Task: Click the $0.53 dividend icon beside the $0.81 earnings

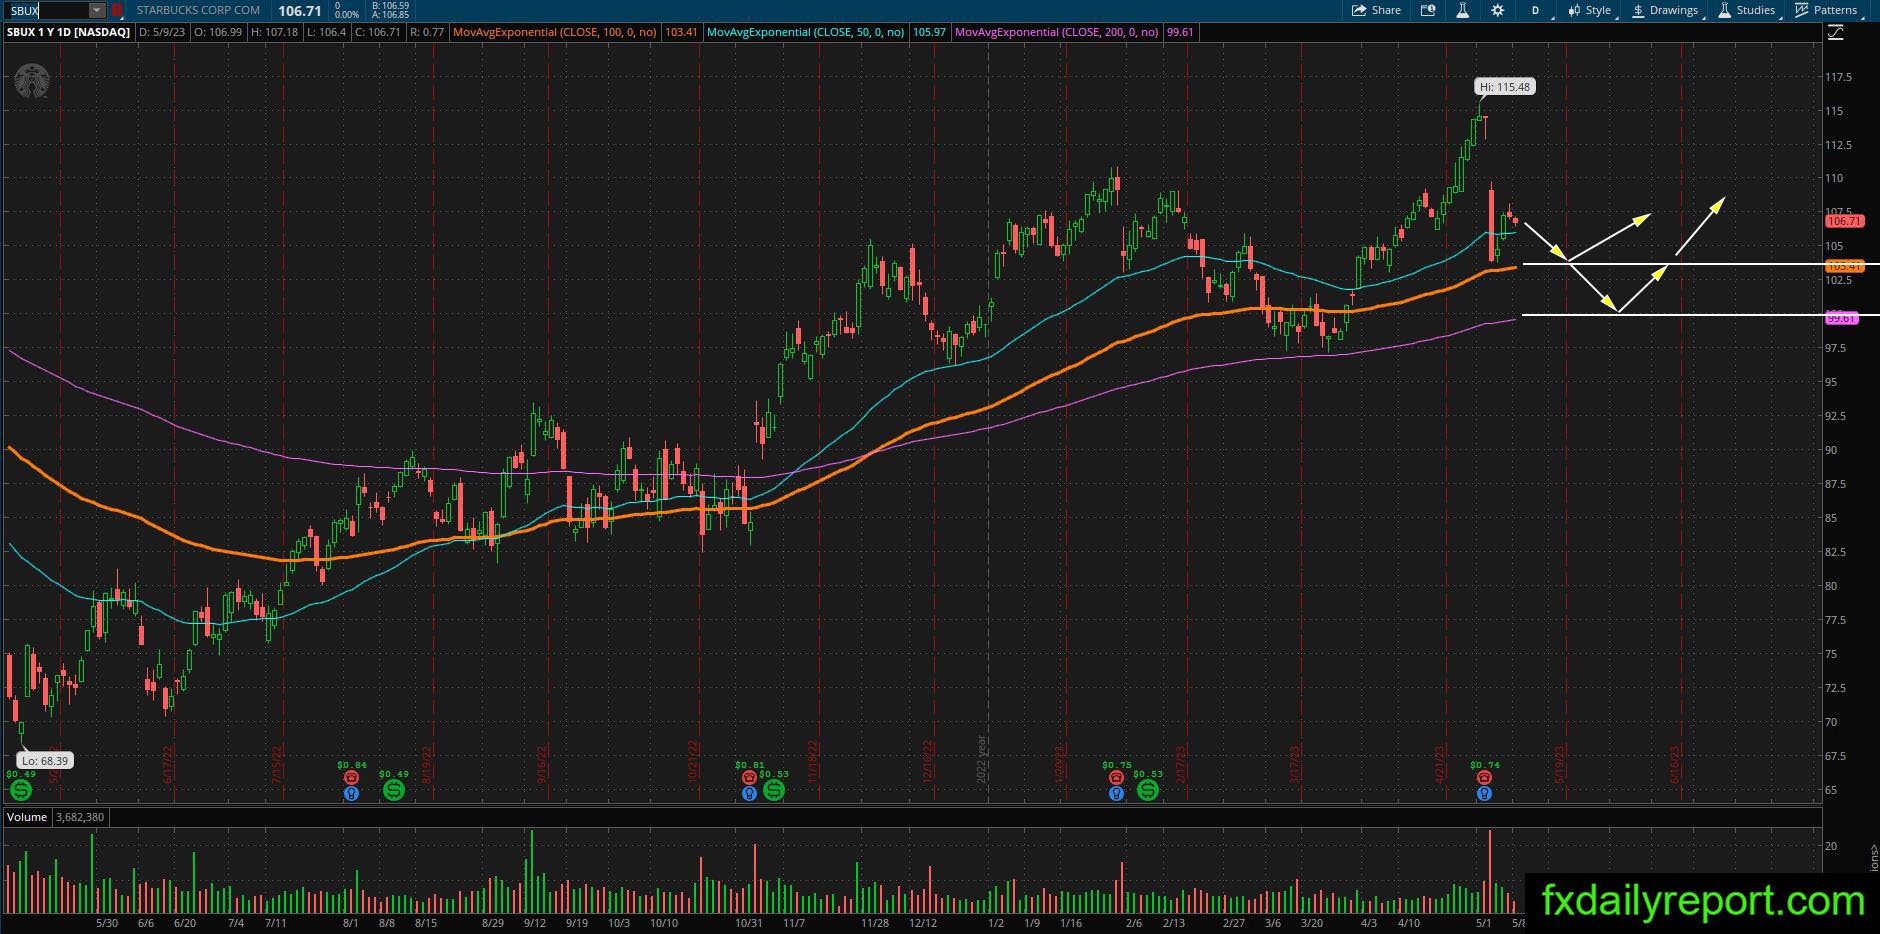Action: tap(774, 790)
